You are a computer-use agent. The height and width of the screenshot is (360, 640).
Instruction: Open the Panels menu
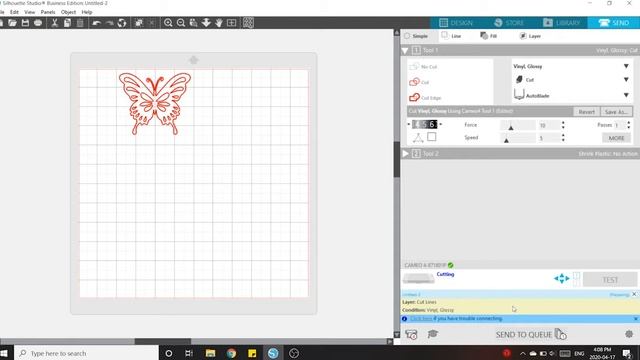tap(48, 12)
